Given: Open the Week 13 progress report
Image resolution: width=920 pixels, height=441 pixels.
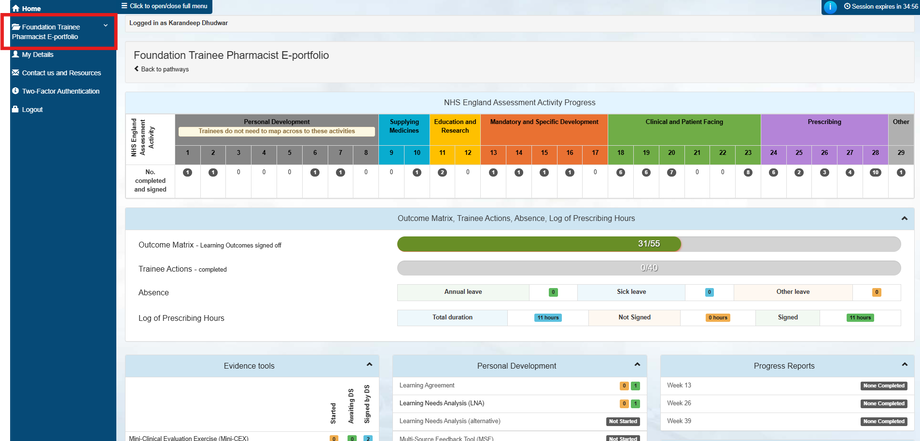Looking at the screenshot, I should (x=679, y=386).
